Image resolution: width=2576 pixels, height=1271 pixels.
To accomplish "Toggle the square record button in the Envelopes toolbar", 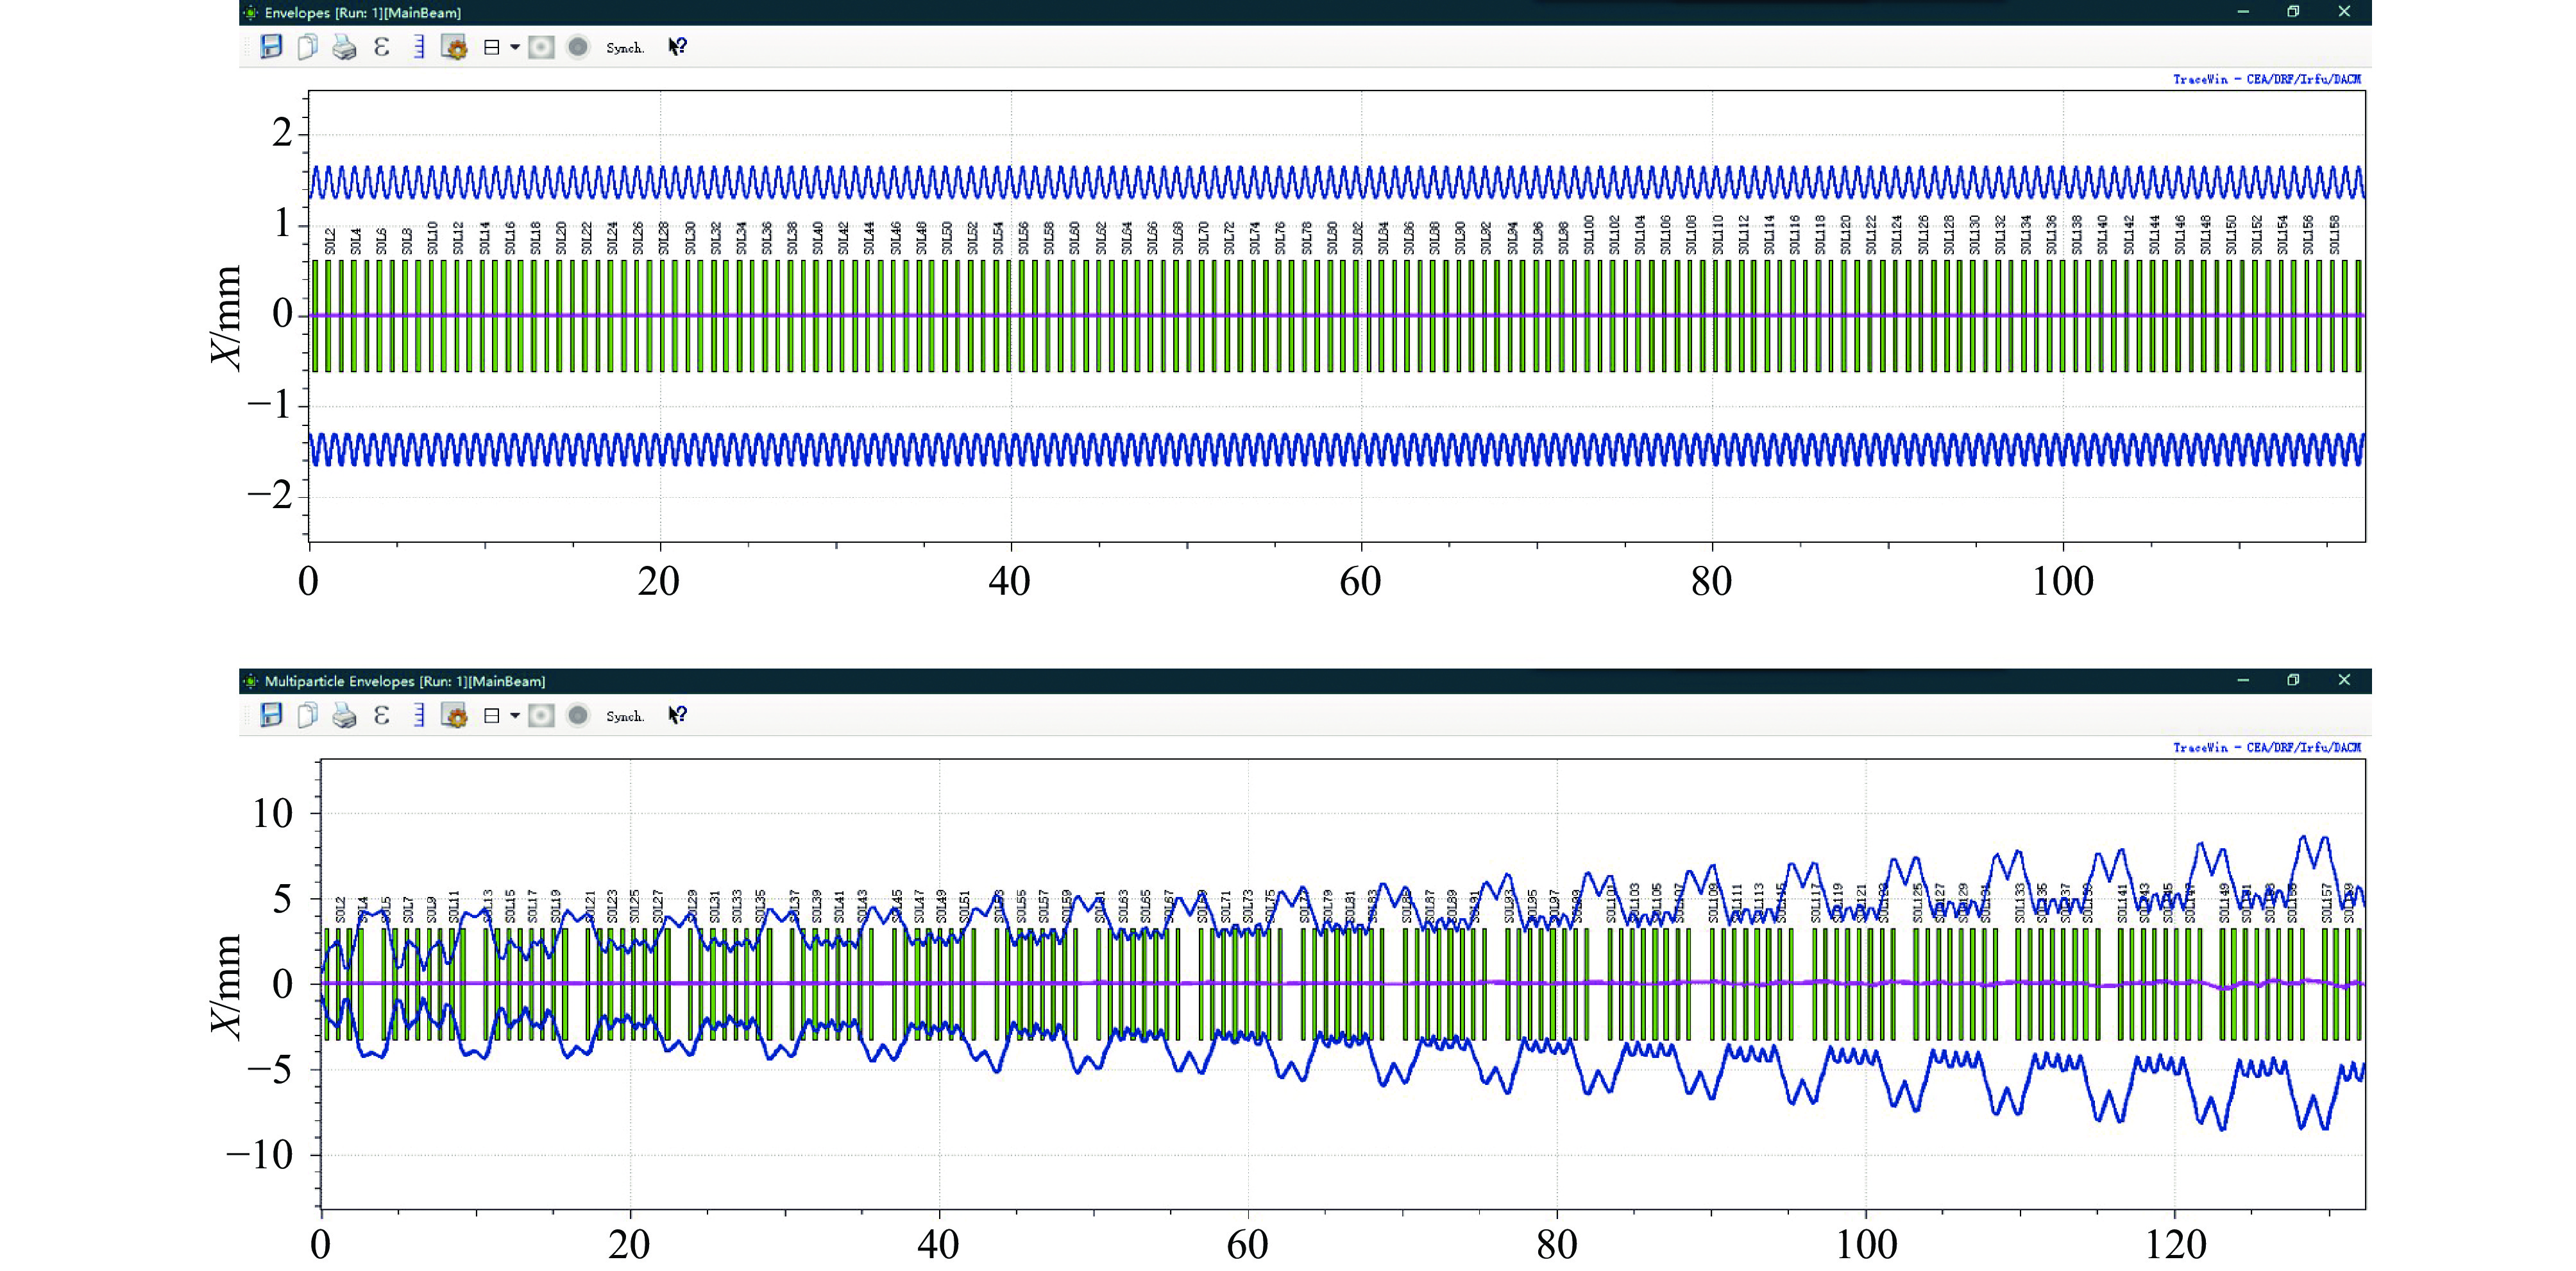I will pos(541,47).
